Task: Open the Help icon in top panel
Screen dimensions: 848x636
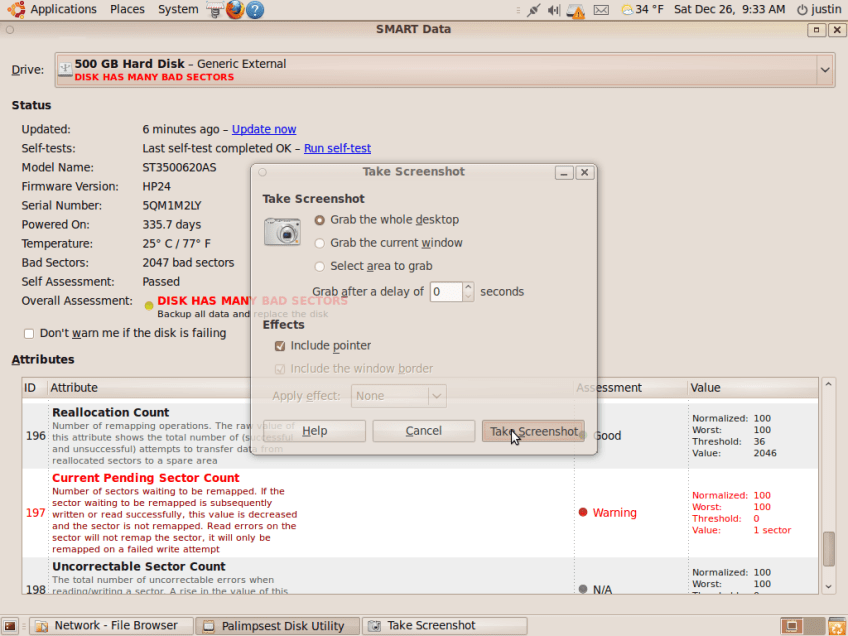Action: 255,10
